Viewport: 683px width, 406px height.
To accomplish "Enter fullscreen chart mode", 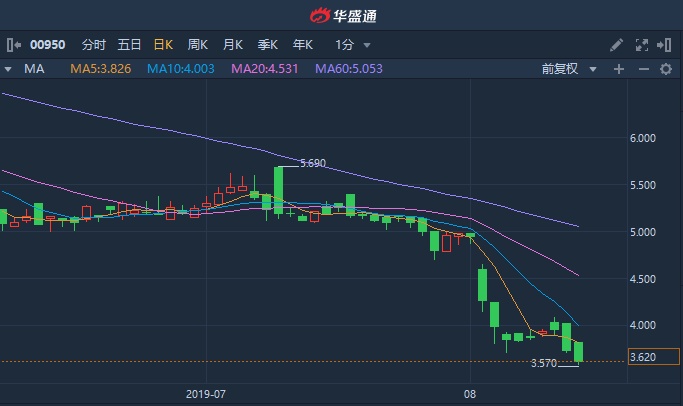I will [x=642, y=45].
